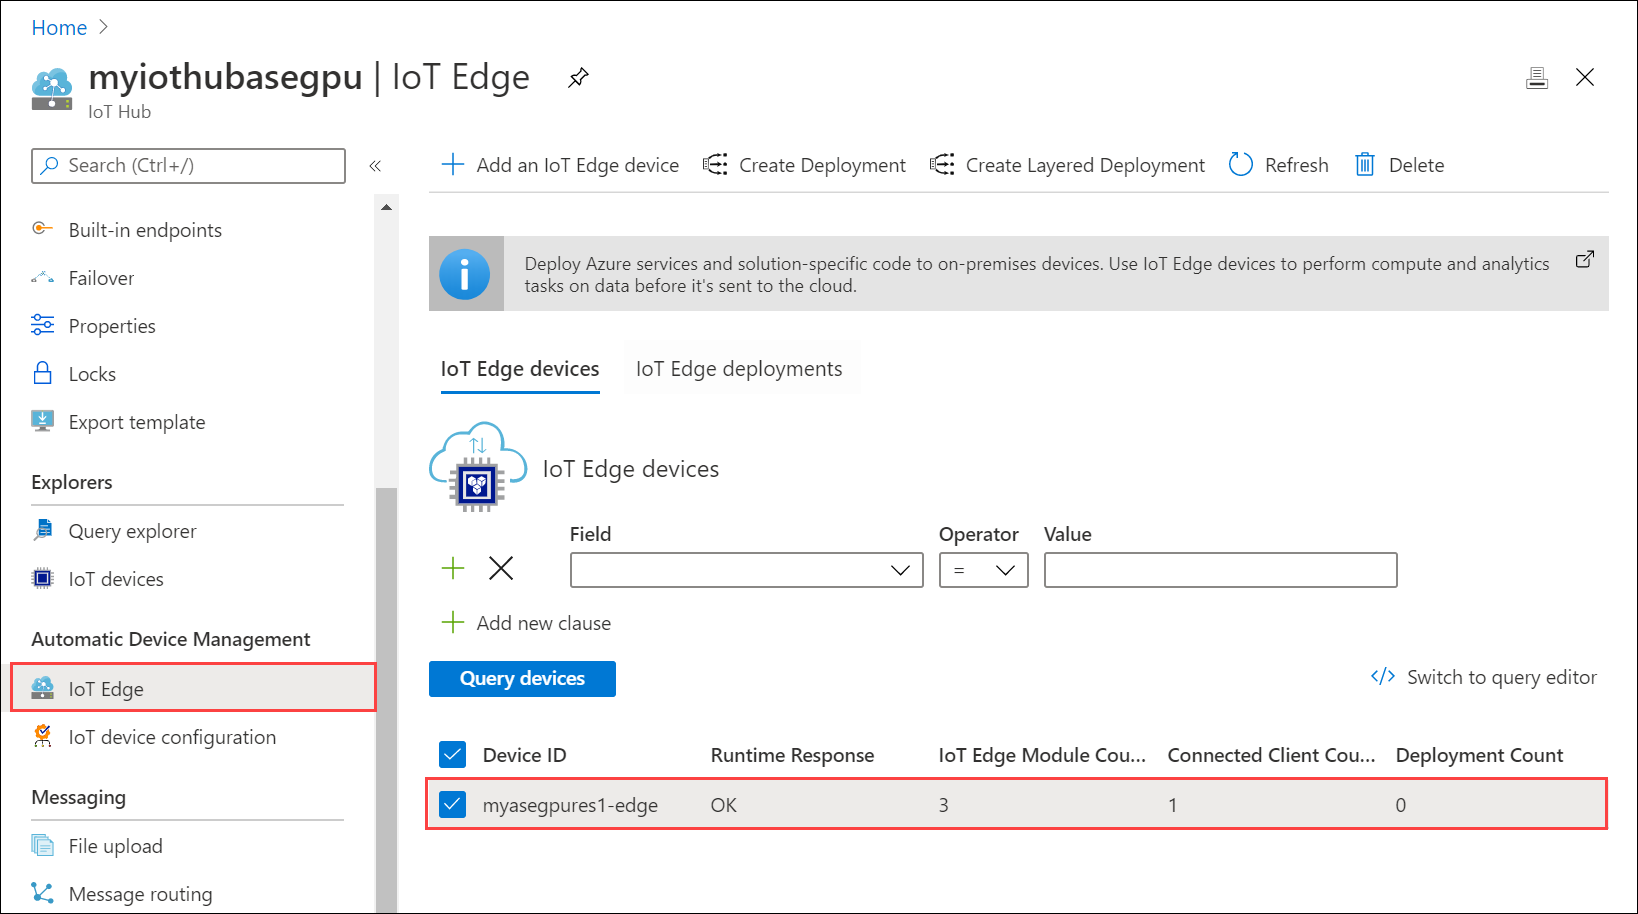Click the Refresh icon
The width and height of the screenshot is (1638, 914).
click(x=1240, y=164)
